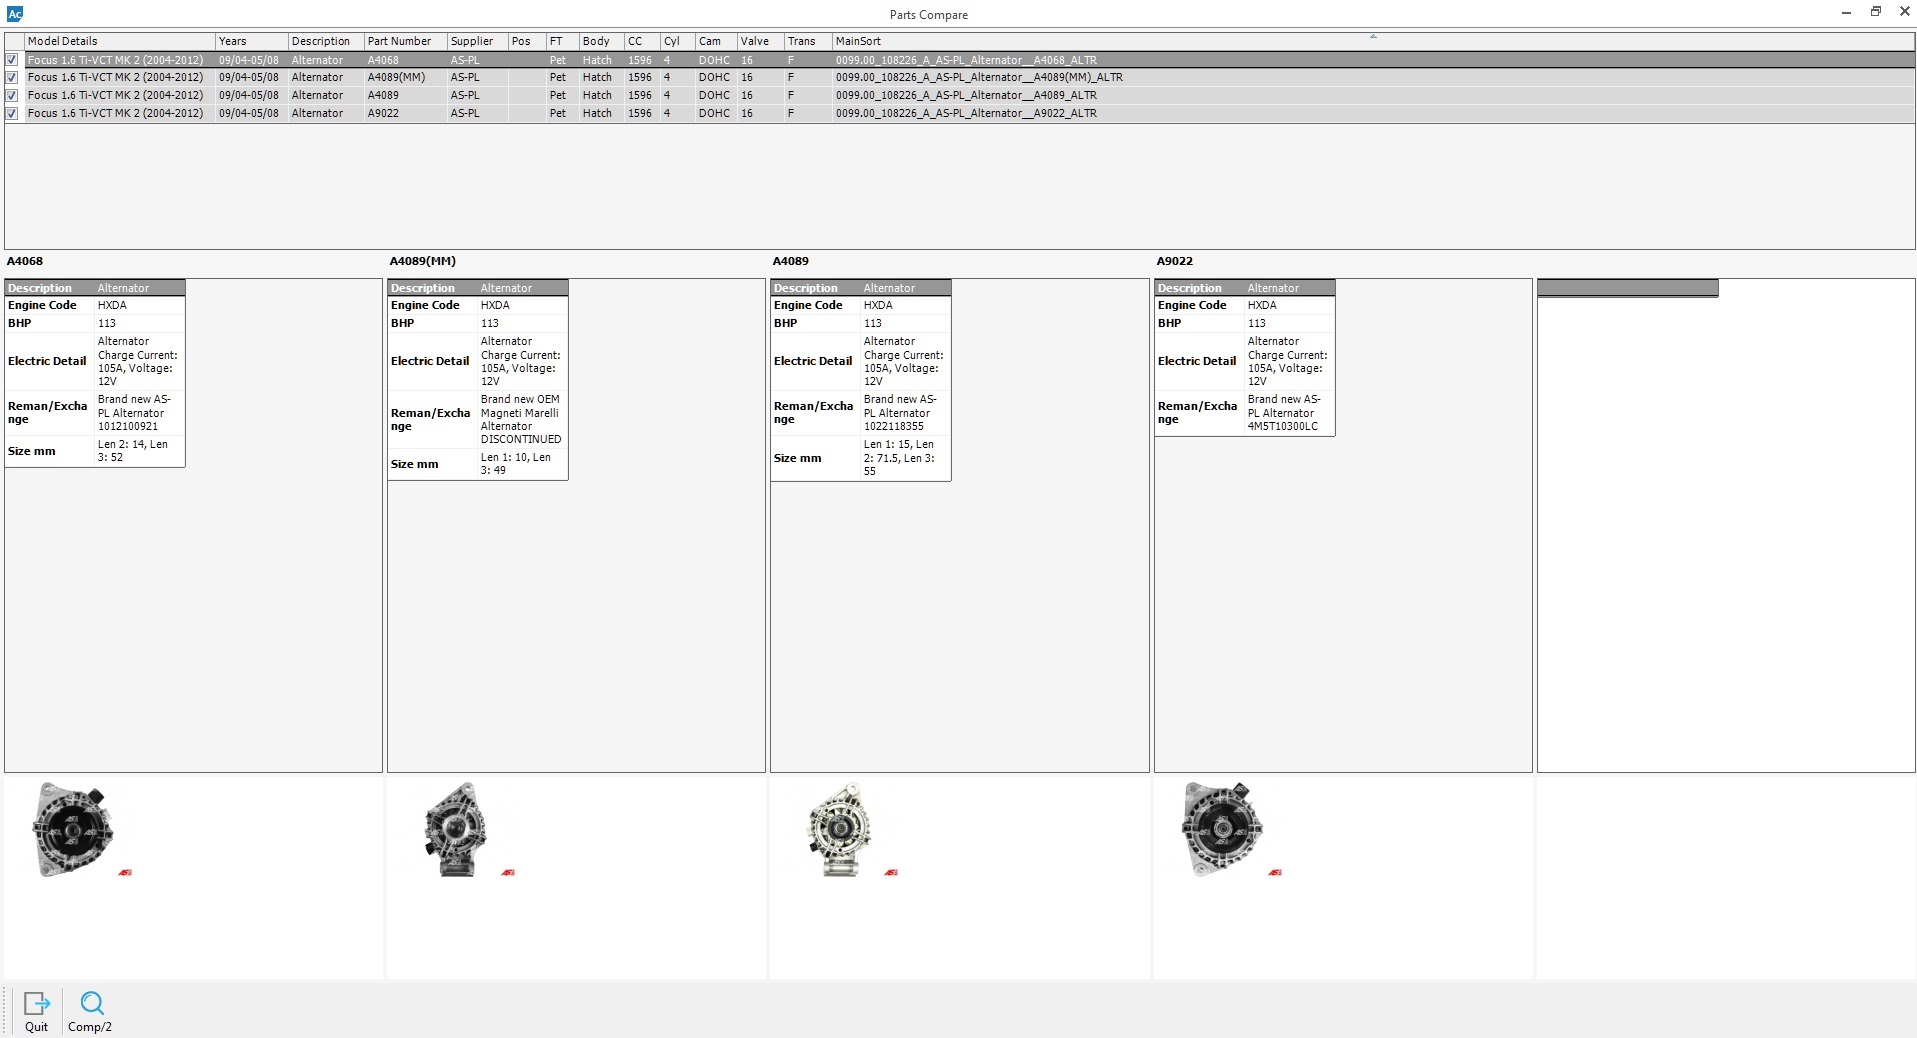1917x1038 pixels.
Task: Click the Supplier column header
Action: point(471,41)
